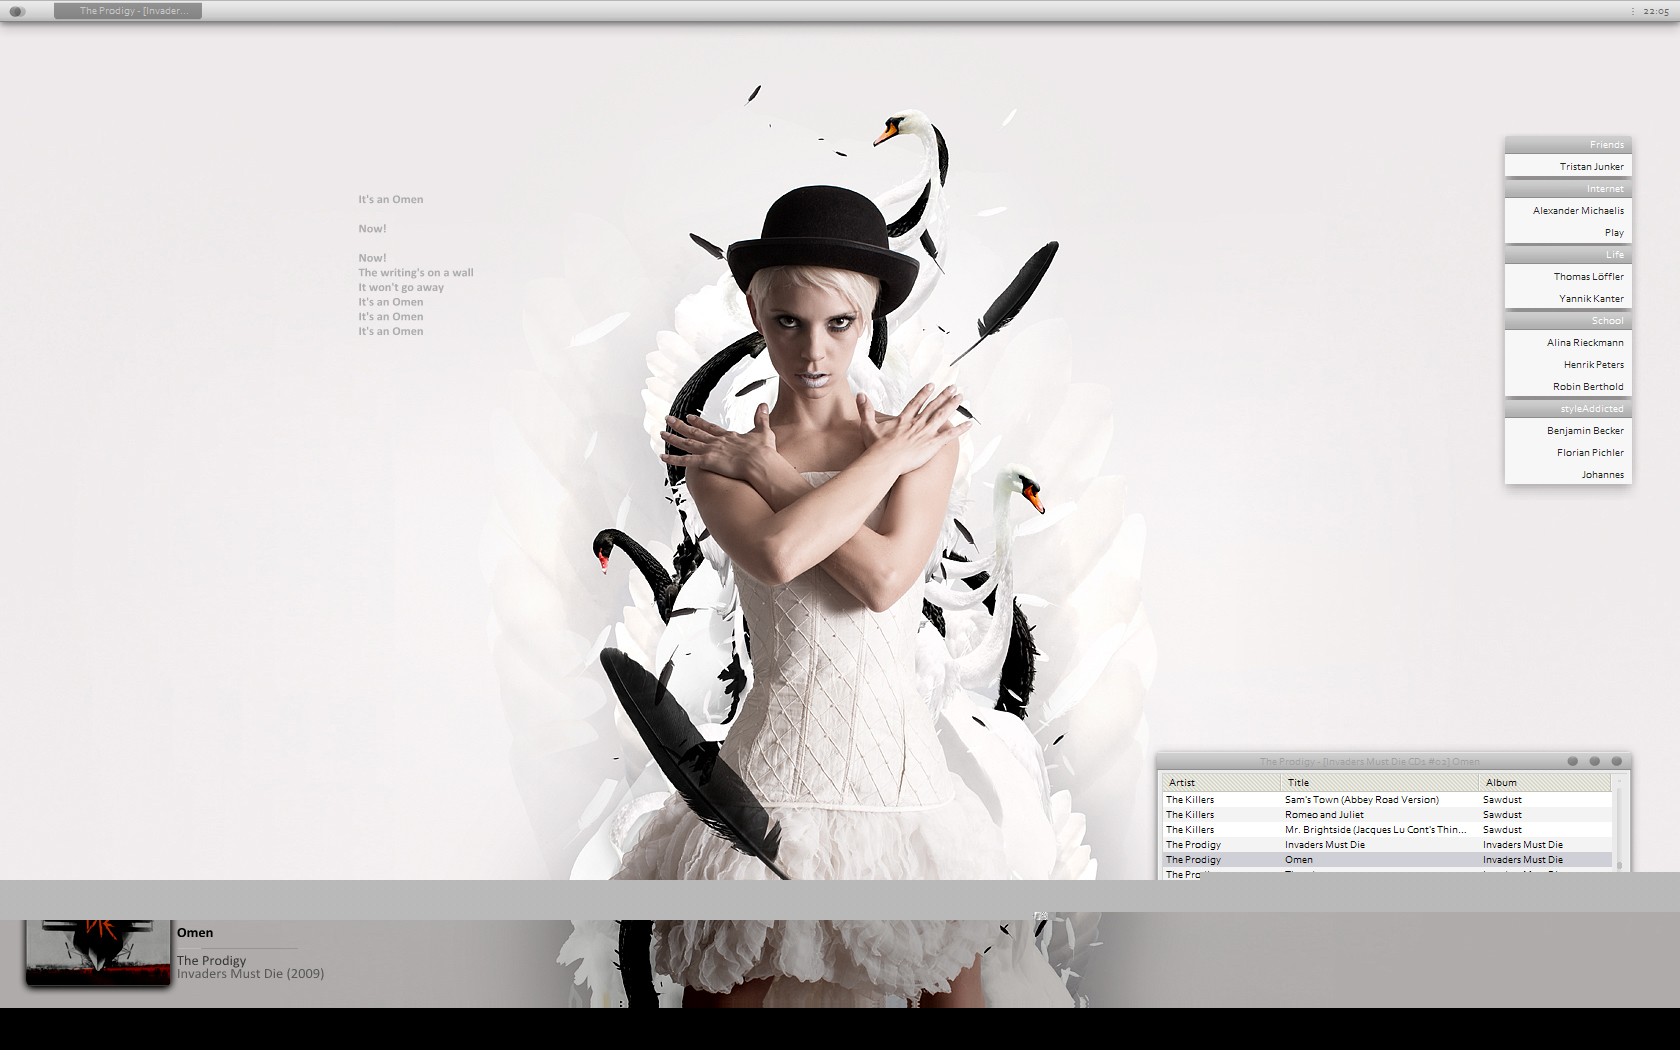Click The Killers artist in Sam's Town row
The image size is (1680, 1050).
point(1190,800)
